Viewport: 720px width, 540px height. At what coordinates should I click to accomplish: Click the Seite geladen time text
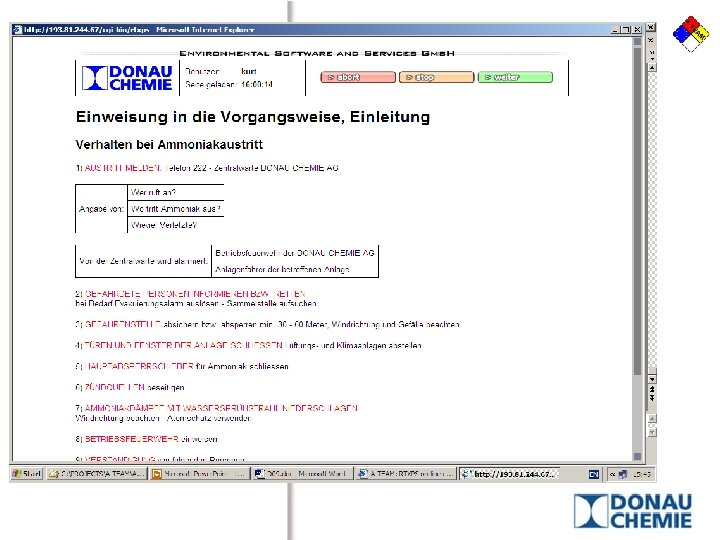point(229,84)
